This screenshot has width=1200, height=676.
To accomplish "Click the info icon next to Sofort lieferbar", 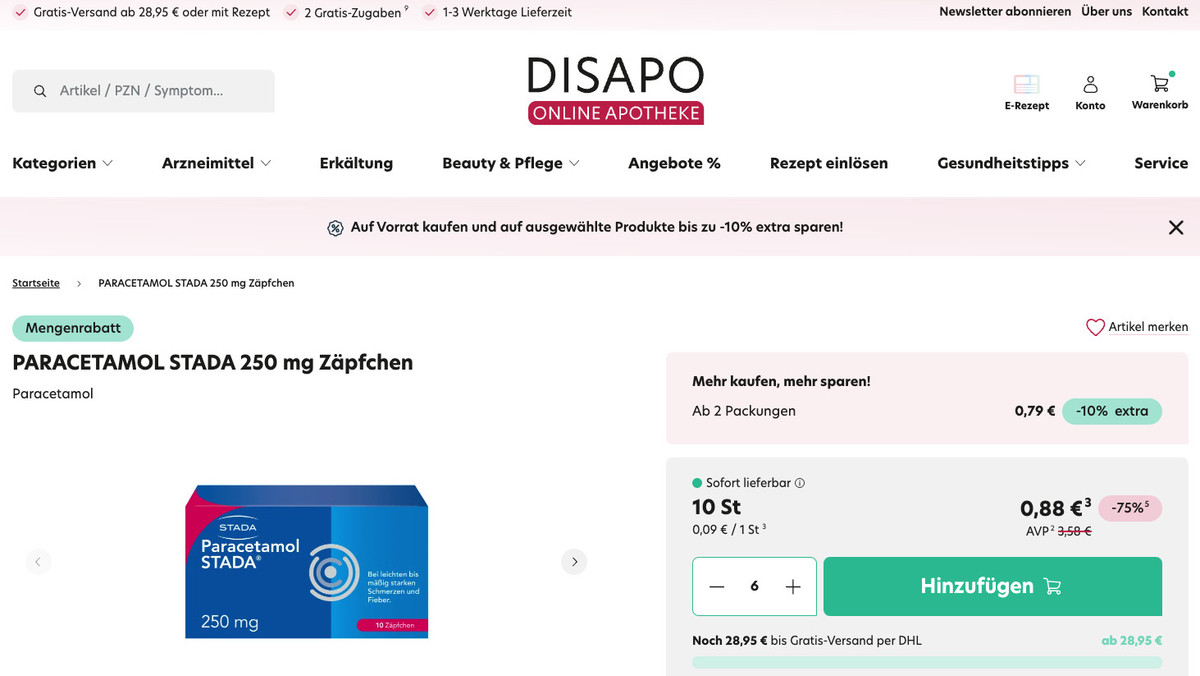I will tap(798, 483).
